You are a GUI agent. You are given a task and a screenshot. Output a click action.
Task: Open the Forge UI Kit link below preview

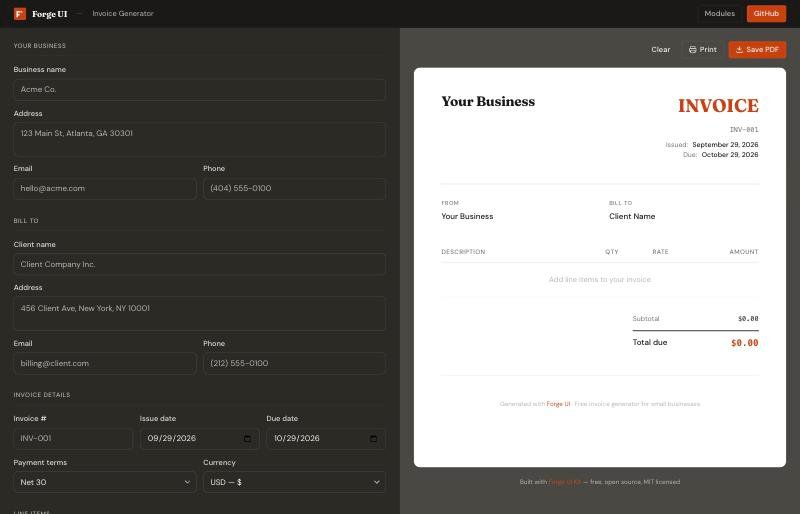(x=565, y=482)
